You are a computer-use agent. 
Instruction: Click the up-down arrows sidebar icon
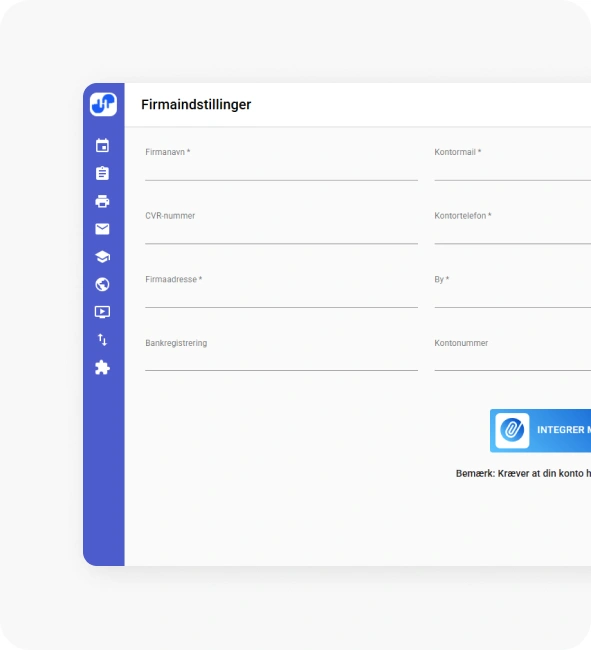(102, 340)
